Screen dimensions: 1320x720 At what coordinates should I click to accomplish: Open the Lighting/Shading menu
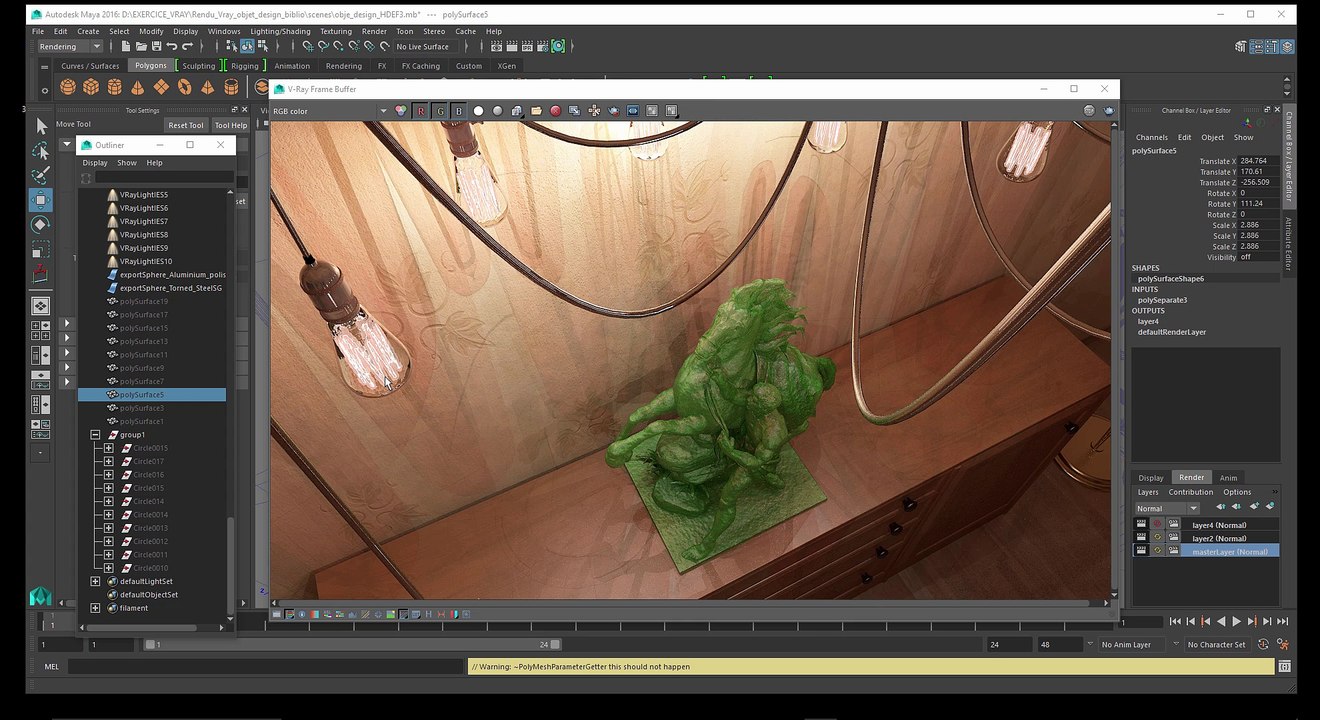pos(280,31)
